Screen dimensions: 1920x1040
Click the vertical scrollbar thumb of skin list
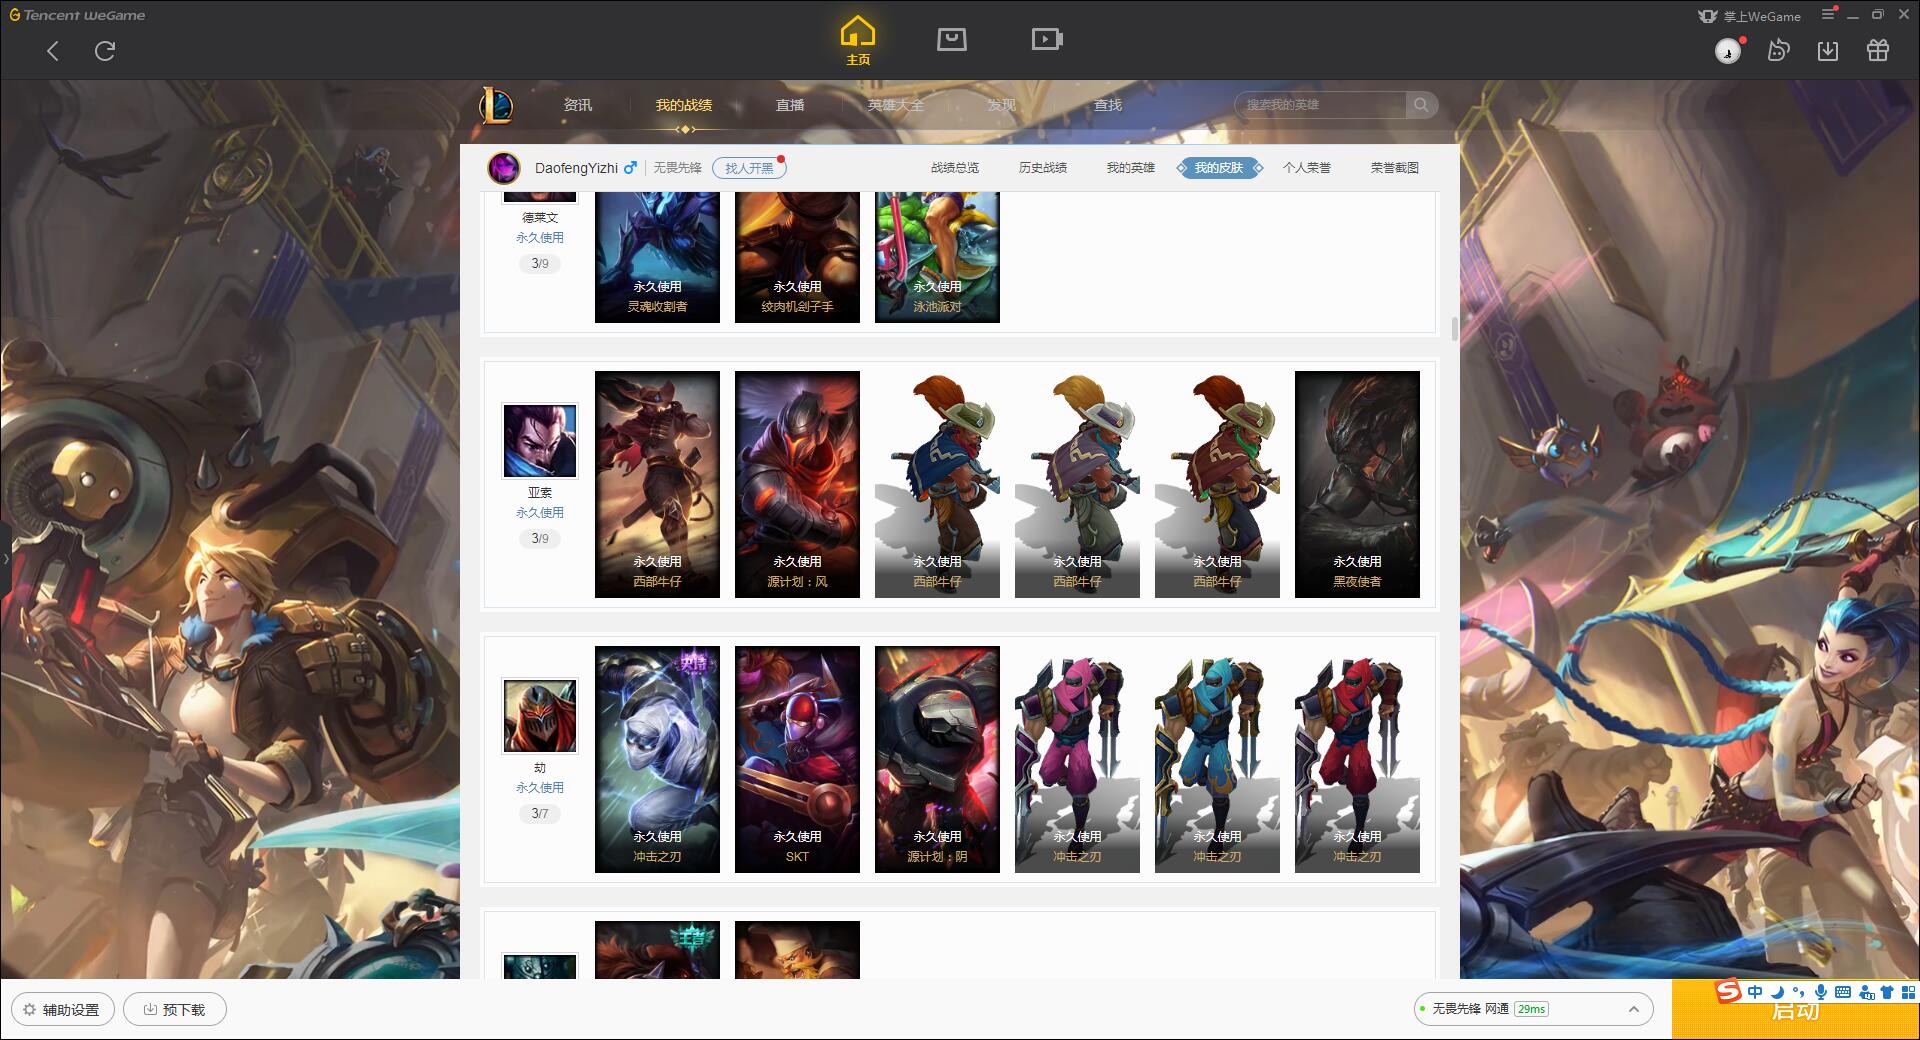point(1454,329)
